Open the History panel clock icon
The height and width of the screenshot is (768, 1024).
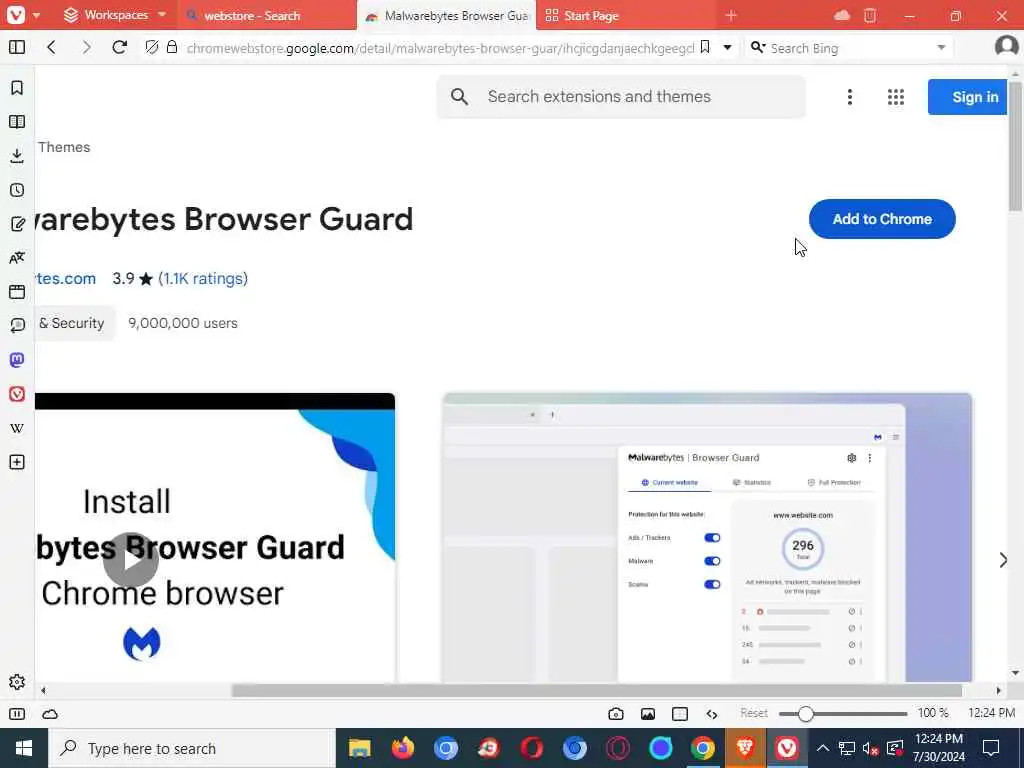tap(17, 190)
